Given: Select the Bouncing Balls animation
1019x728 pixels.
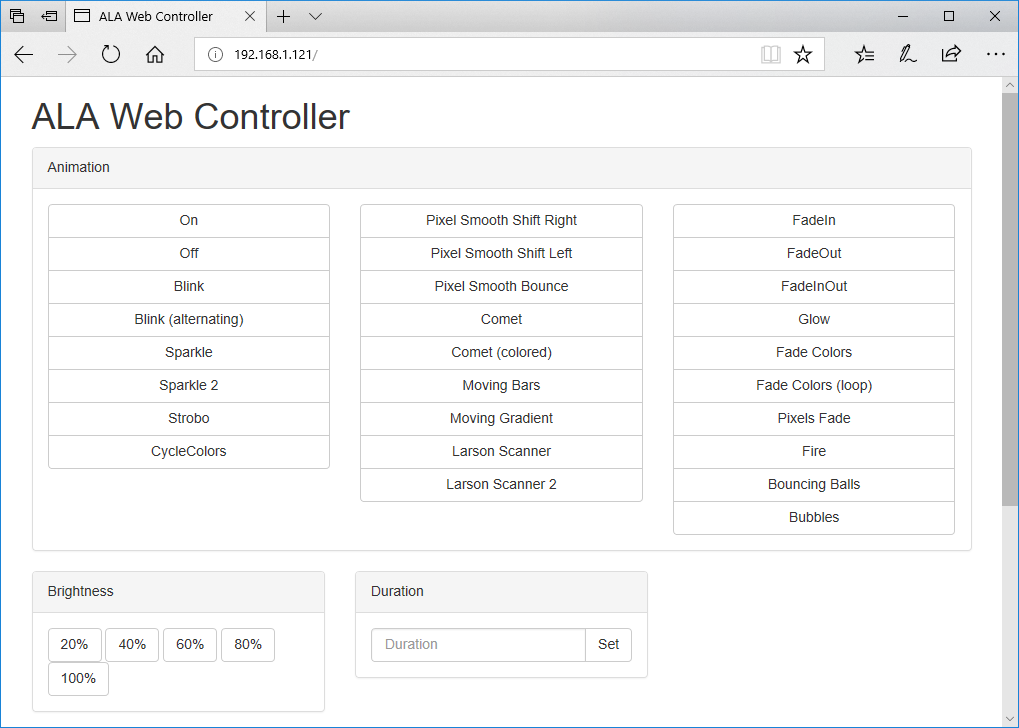Looking at the screenshot, I should [813, 484].
